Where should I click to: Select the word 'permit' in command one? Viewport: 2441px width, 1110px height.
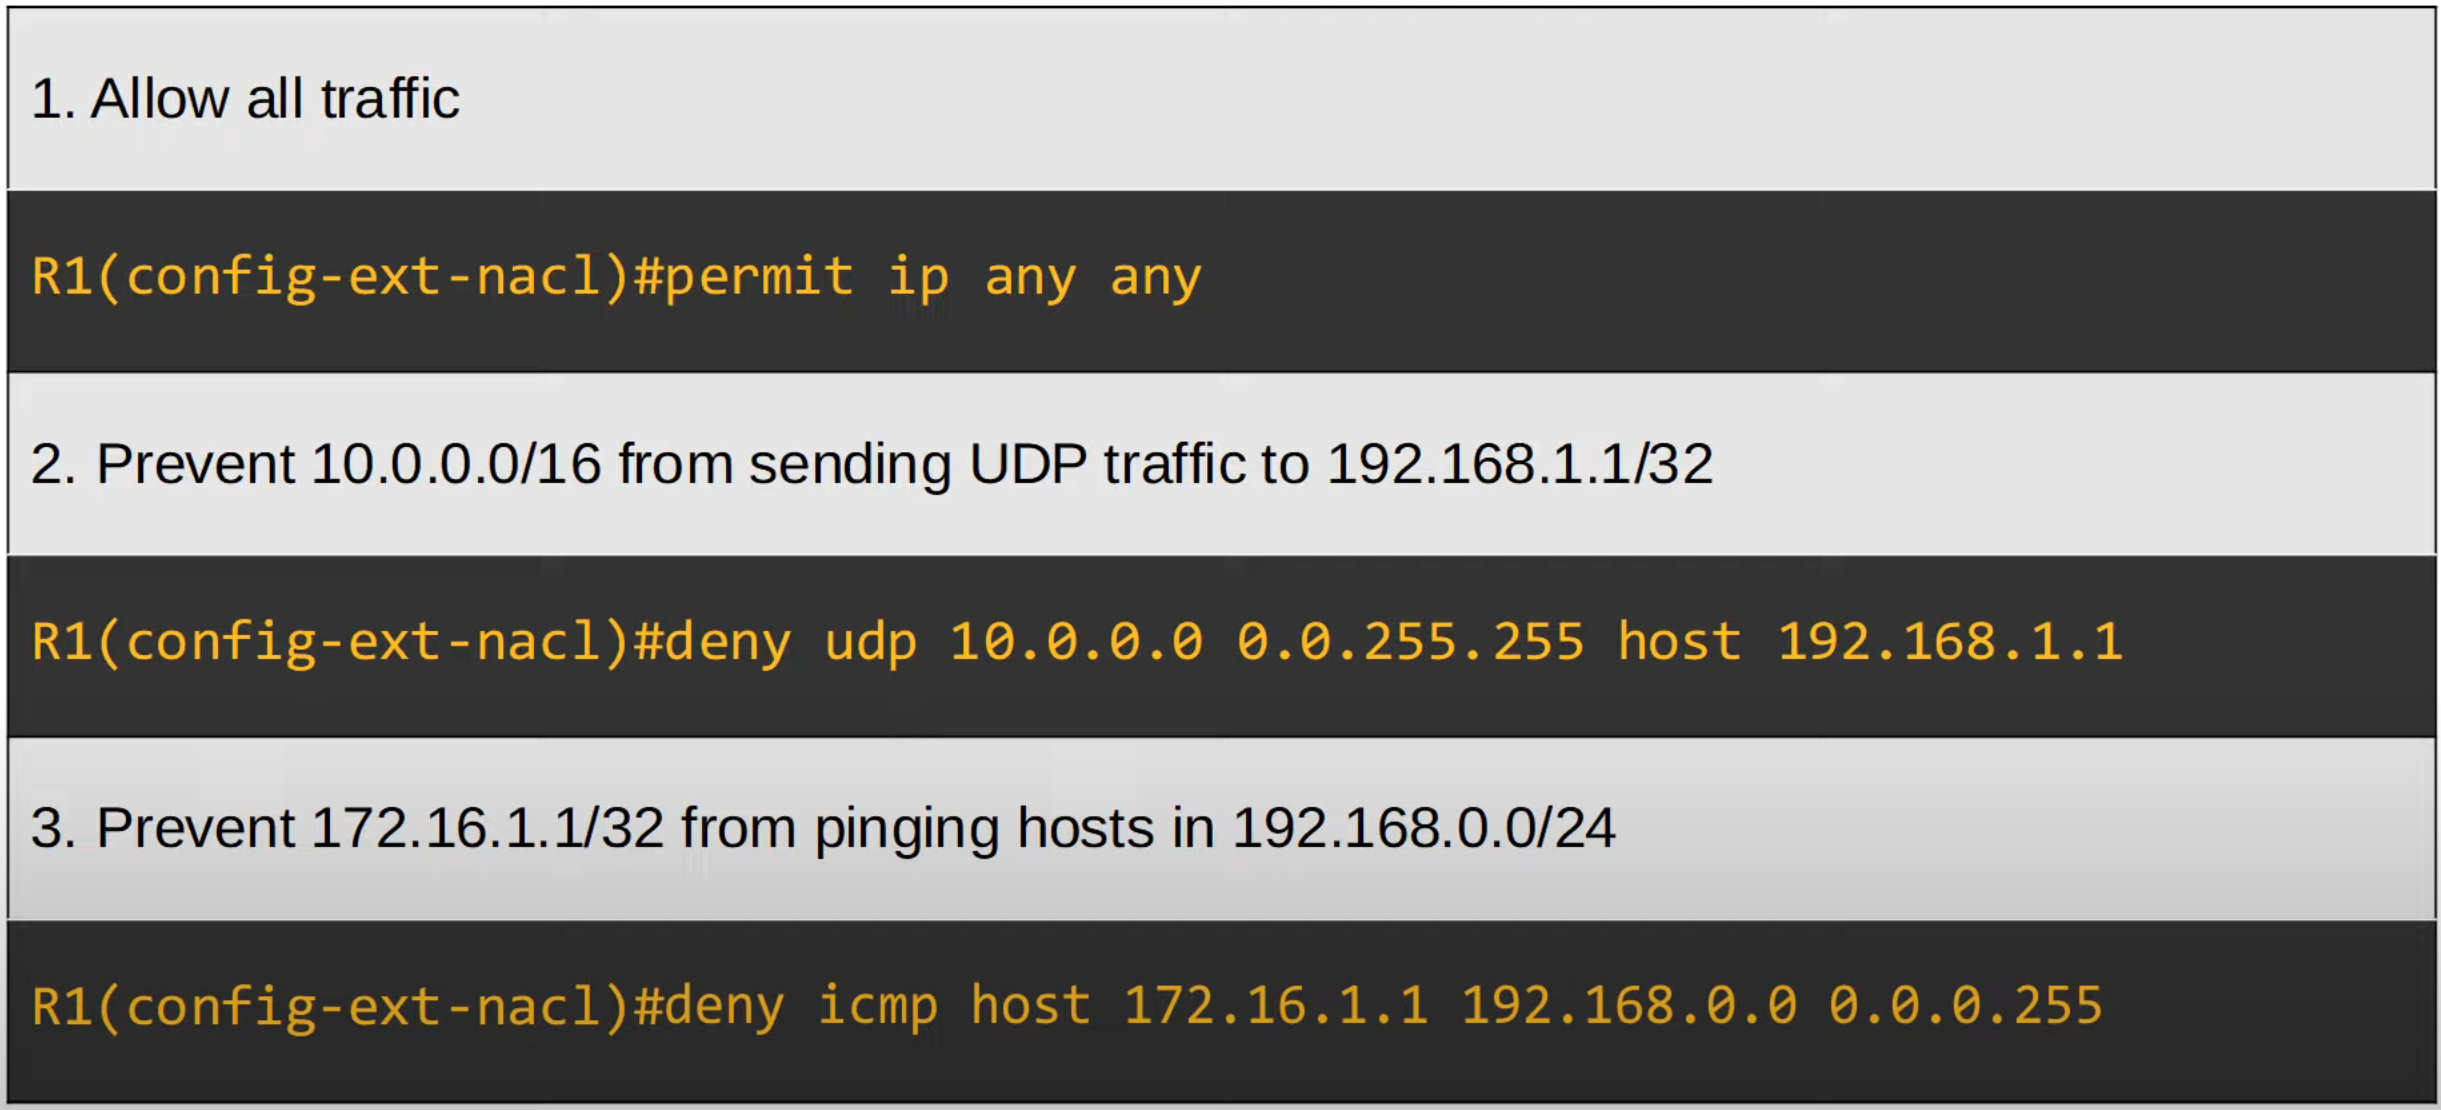759,275
